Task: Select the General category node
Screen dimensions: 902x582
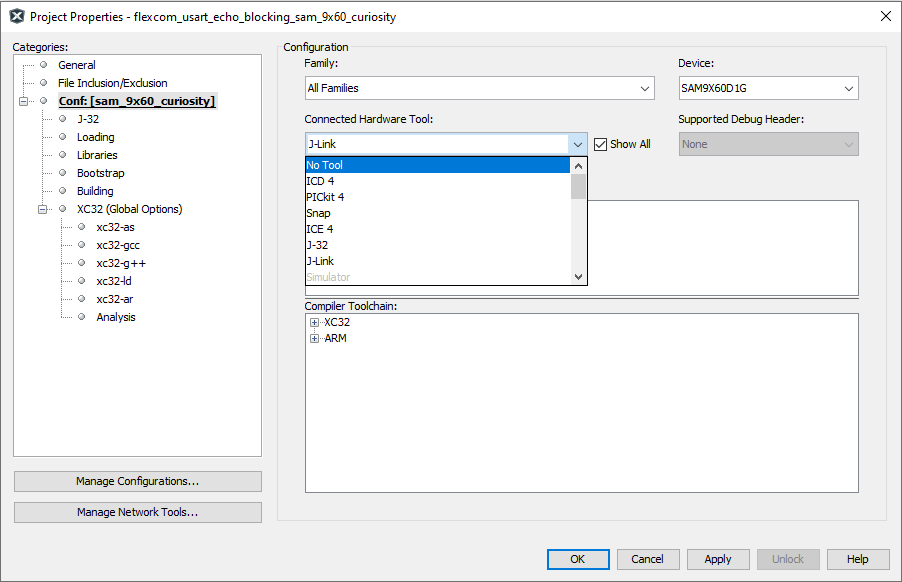Action: pyautogui.click(x=76, y=65)
